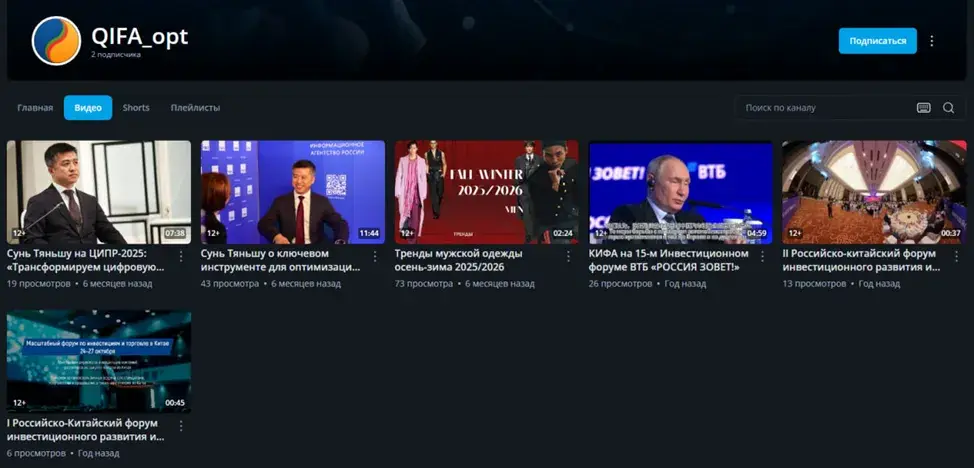The width and height of the screenshot is (974, 468).
Task: Open options menu for I Российско-Китайский форум video
Action: pyautogui.click(x=181, y=426)
